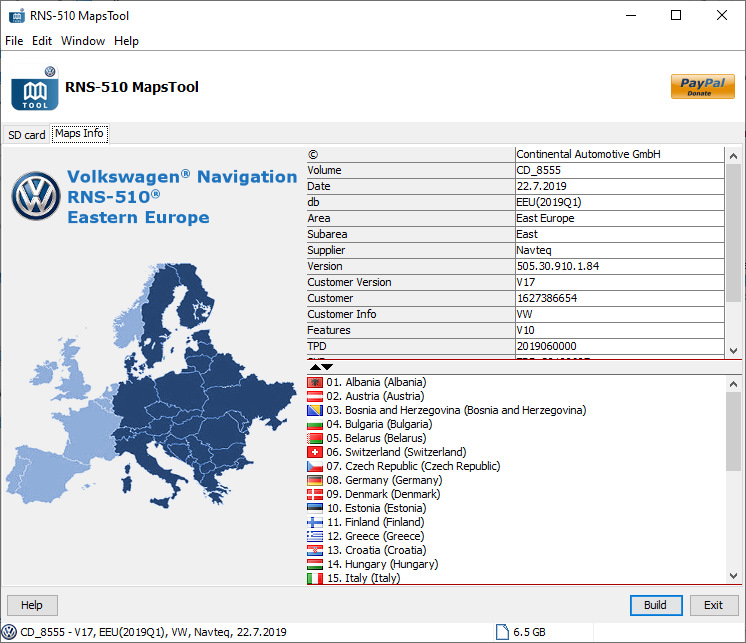Open the Help menu
The width and height of the screenshot is (746, 643).
point(126,41)
